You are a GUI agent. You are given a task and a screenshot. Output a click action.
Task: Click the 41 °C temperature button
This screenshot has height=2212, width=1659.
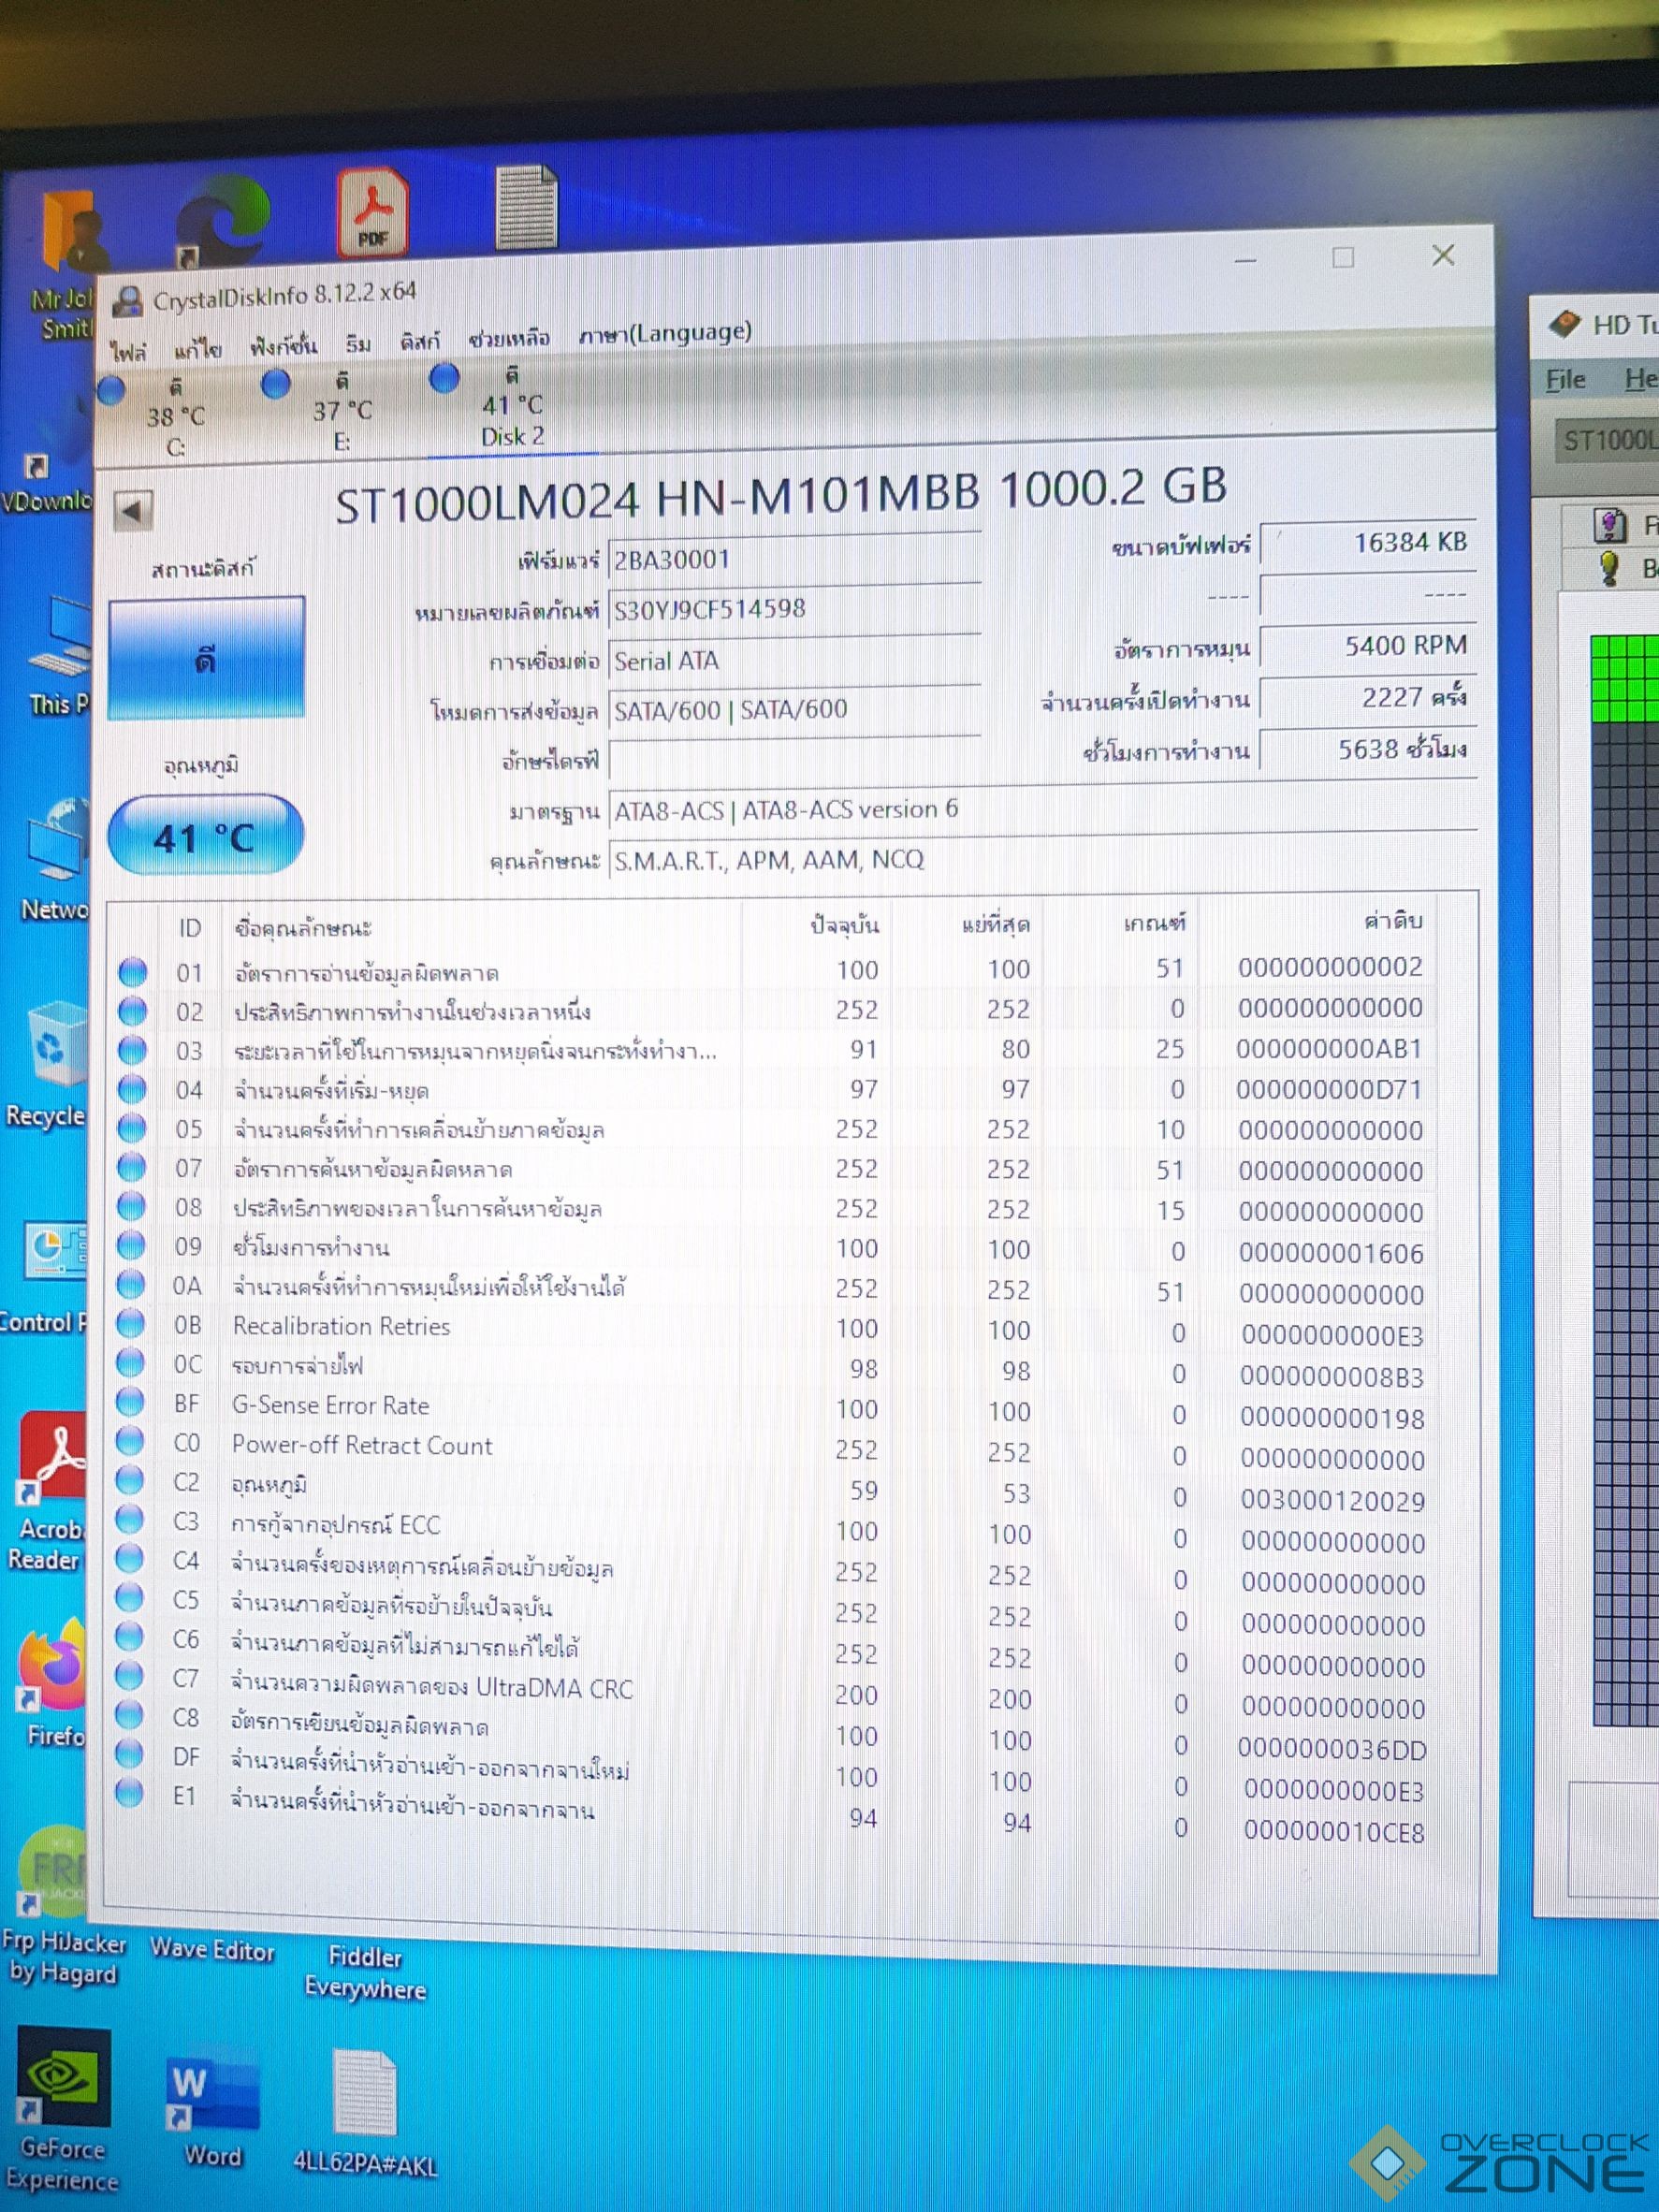[x=205, y=837]
